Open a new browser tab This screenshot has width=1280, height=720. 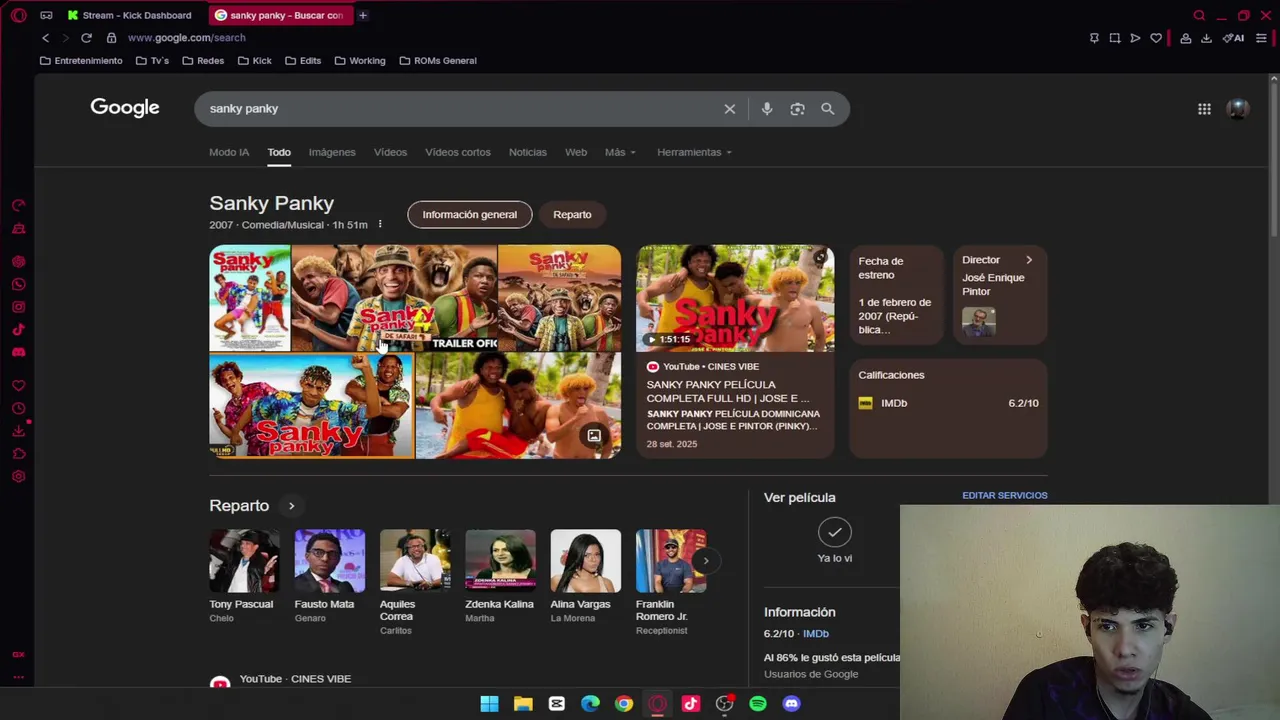click(x=363, y=15)
